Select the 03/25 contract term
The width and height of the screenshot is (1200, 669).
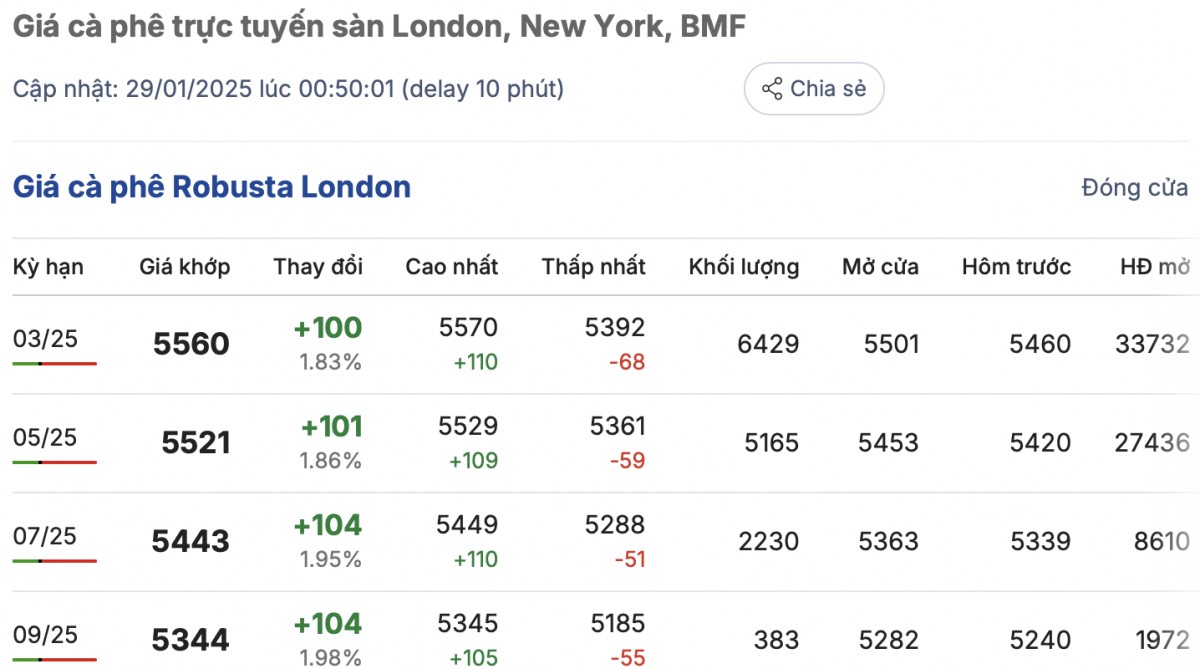pos(45,339)
